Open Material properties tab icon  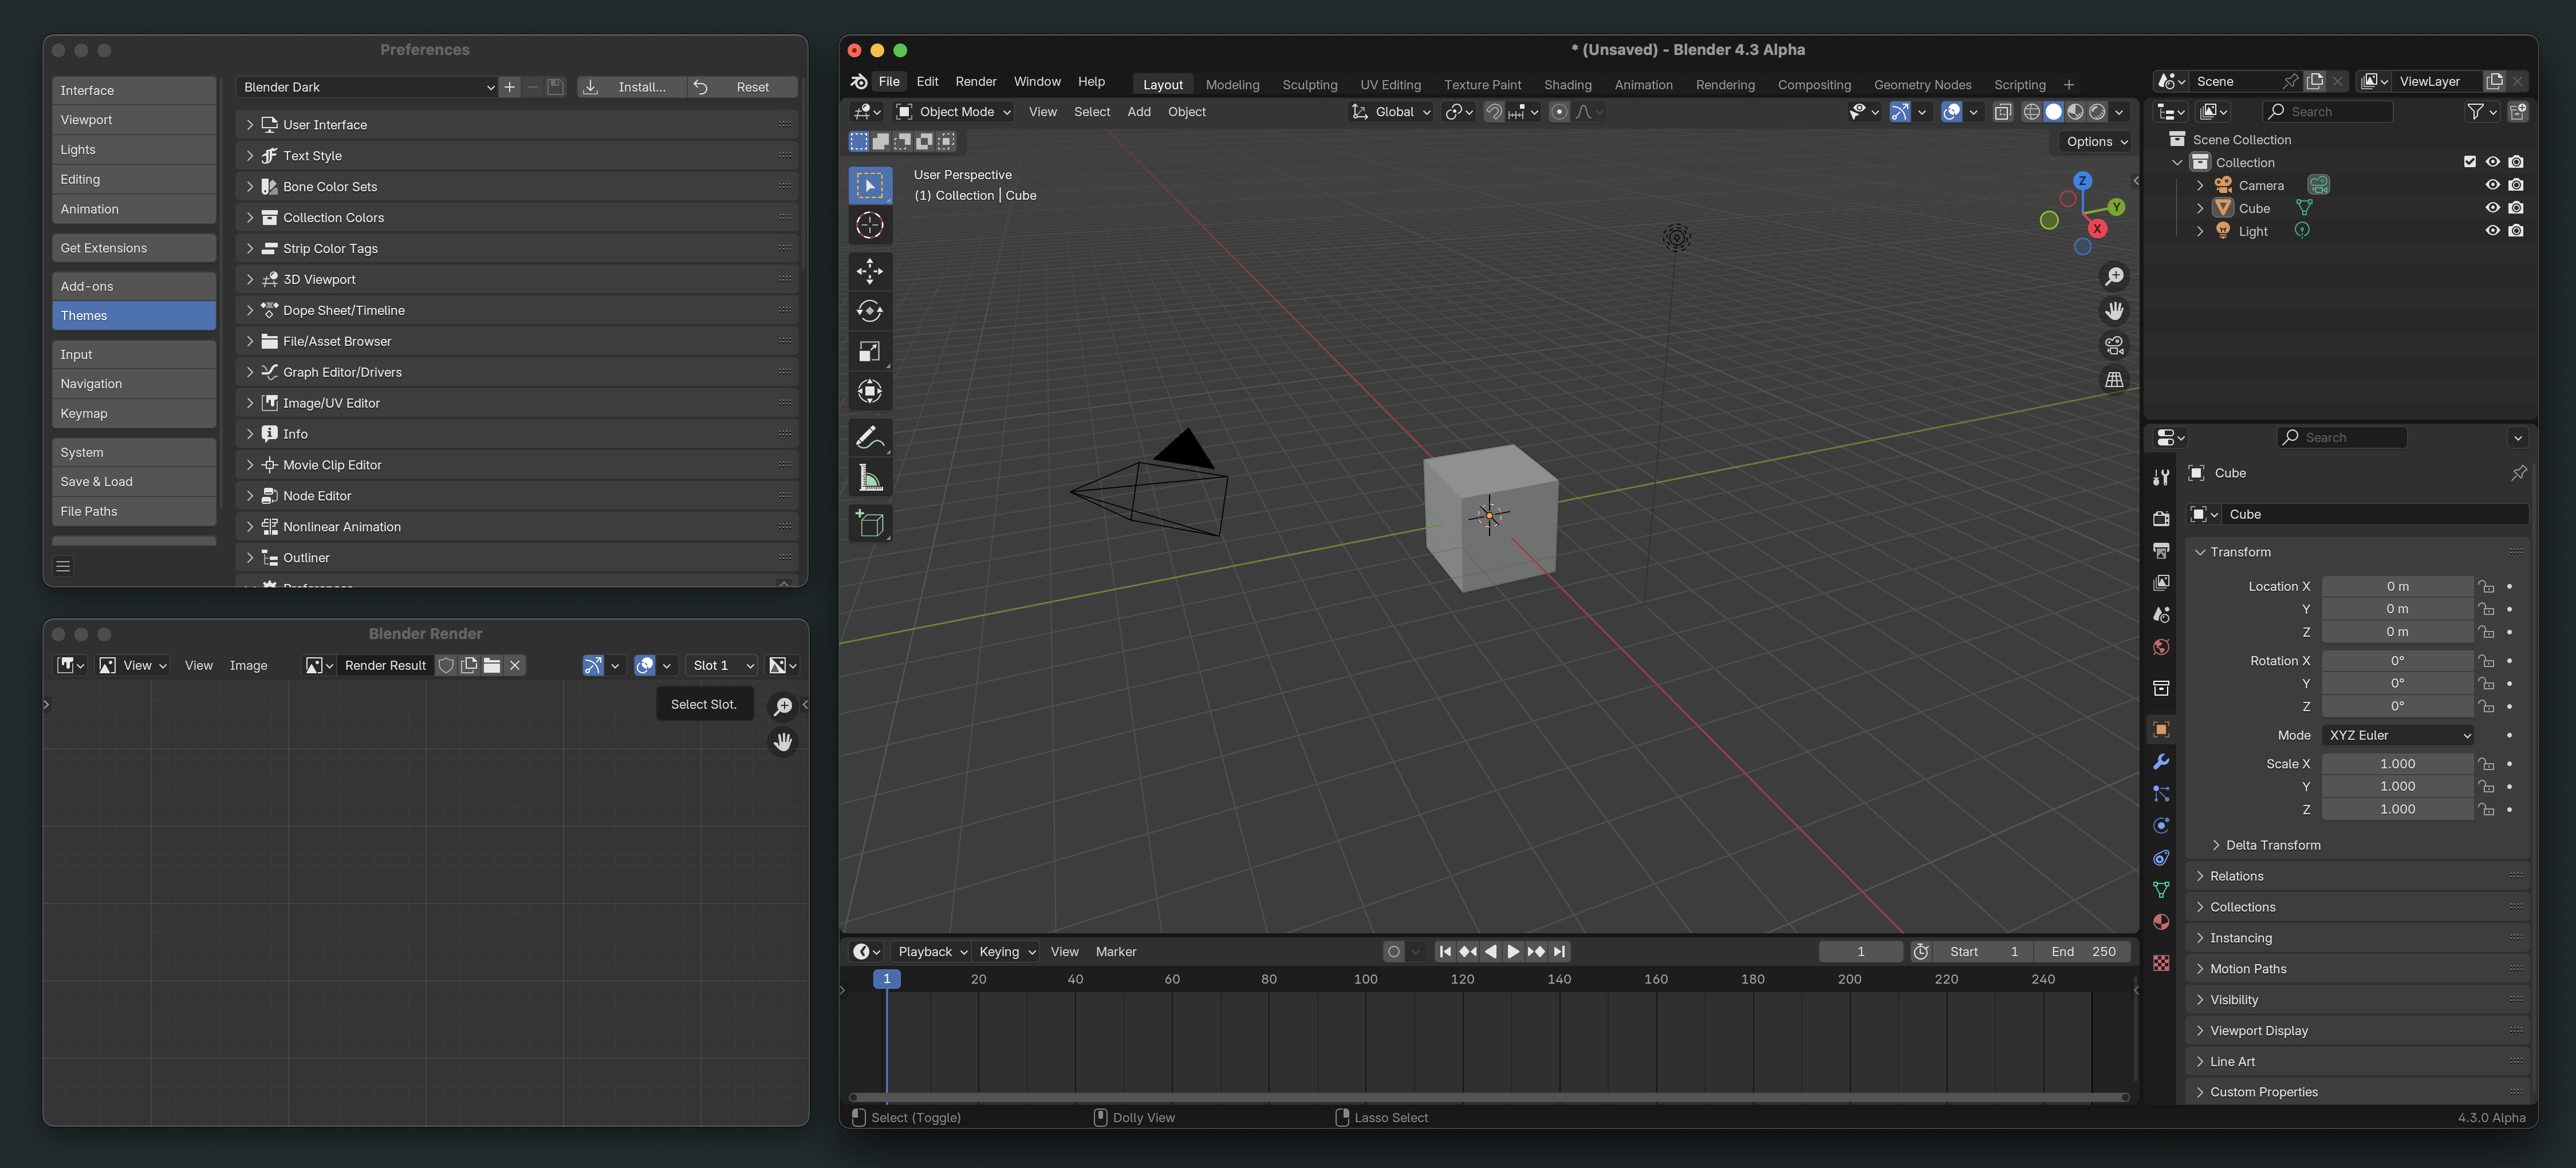(2161, 922)
